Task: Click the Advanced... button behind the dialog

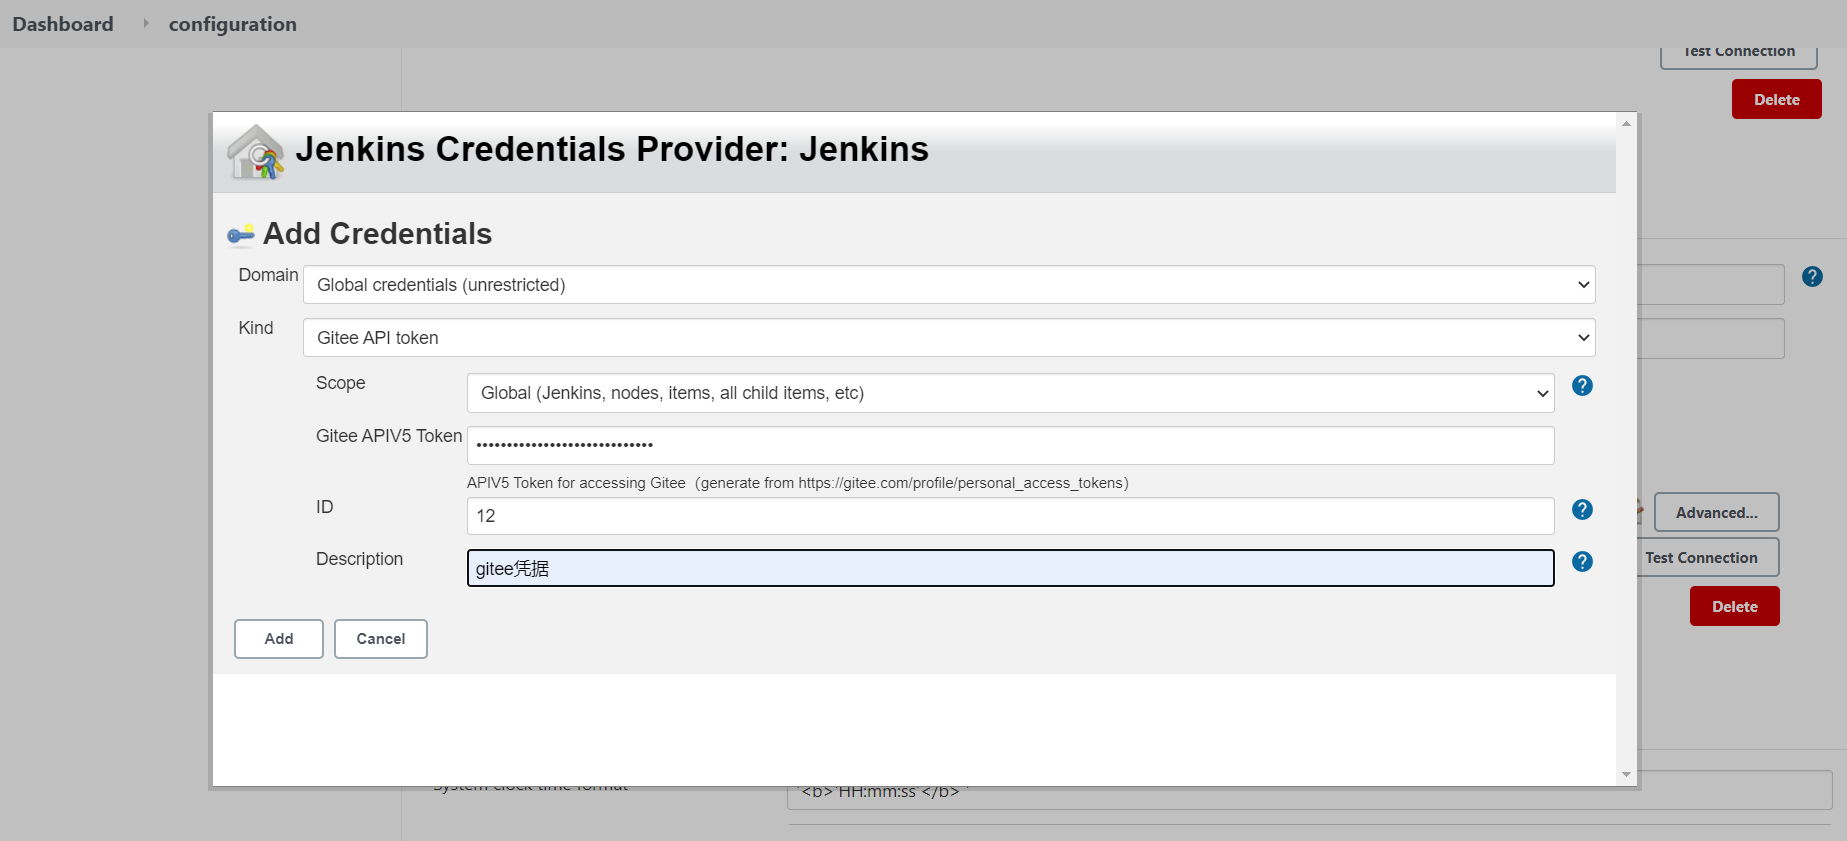Action: point(1716,512)
